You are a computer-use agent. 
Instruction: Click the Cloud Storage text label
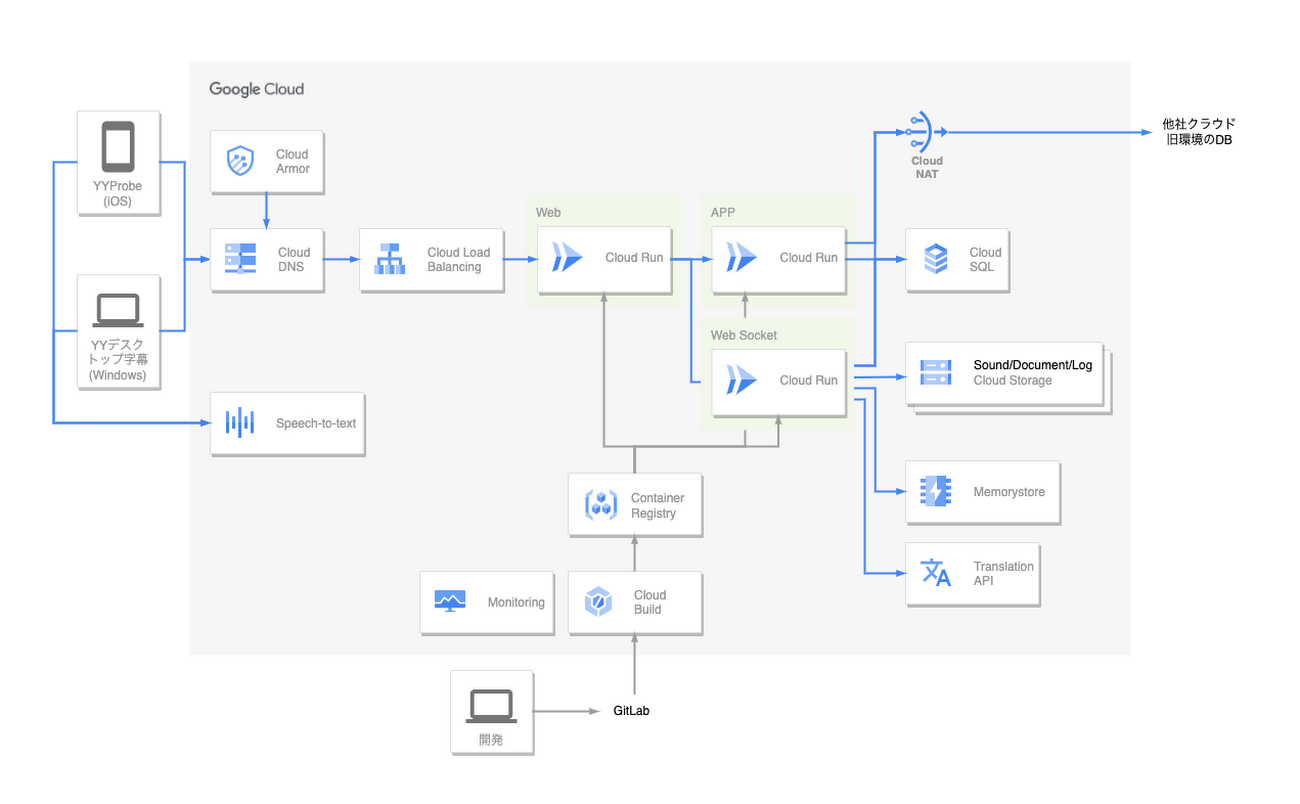1013,380
